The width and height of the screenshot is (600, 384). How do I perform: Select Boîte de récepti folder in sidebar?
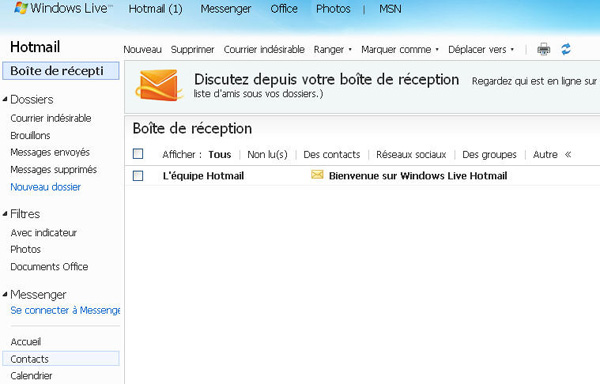61,71
